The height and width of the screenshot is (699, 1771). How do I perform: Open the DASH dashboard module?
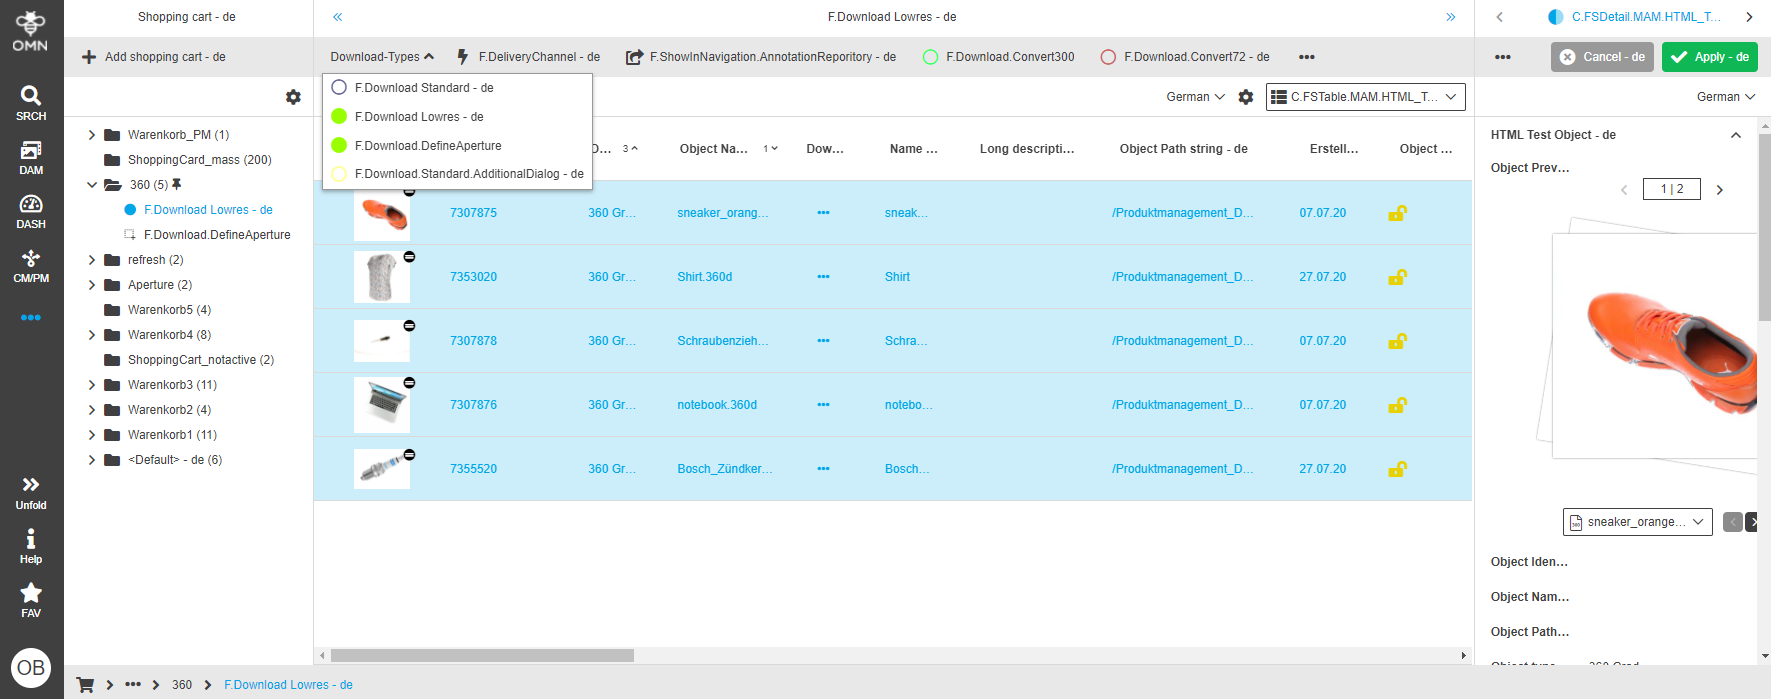pyautogui.click(x=31, y=211)
